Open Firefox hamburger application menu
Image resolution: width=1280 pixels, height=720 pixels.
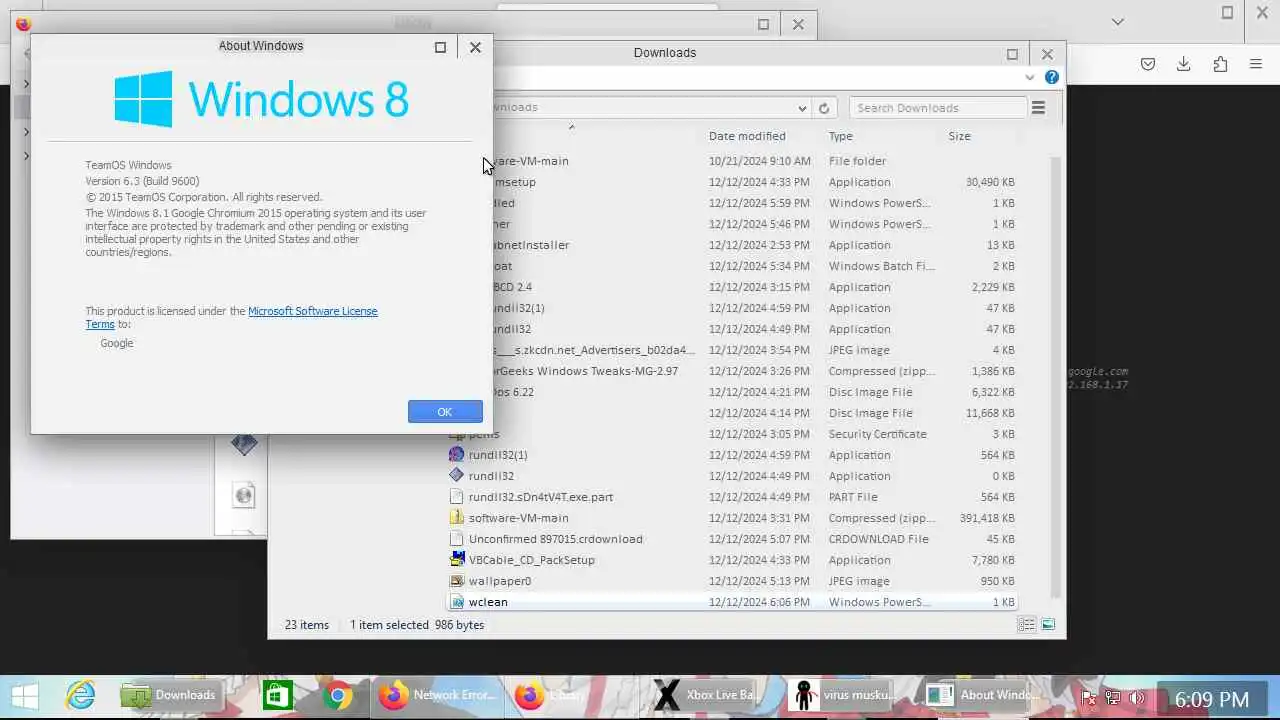1256,64
